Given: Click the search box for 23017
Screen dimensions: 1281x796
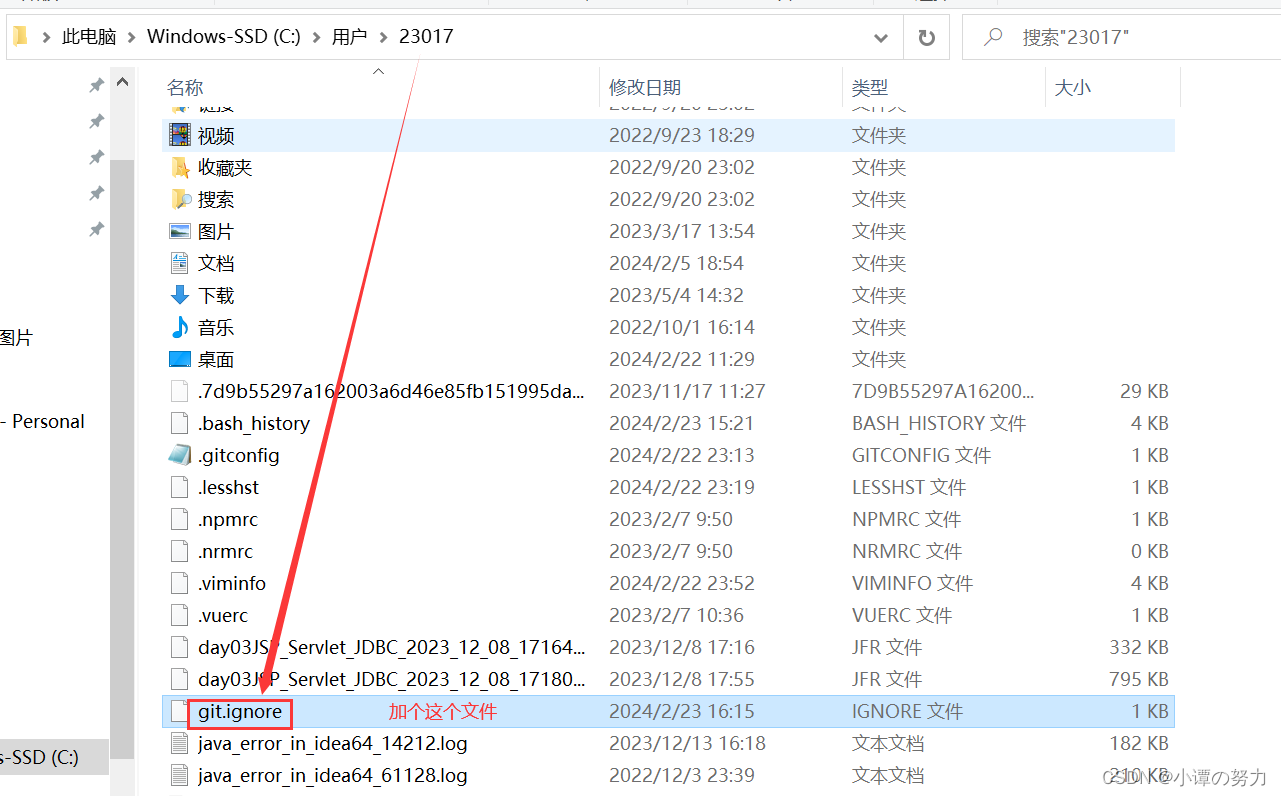Looking at the screenshot, I should pyautogui.click(x=1121, y=37).
